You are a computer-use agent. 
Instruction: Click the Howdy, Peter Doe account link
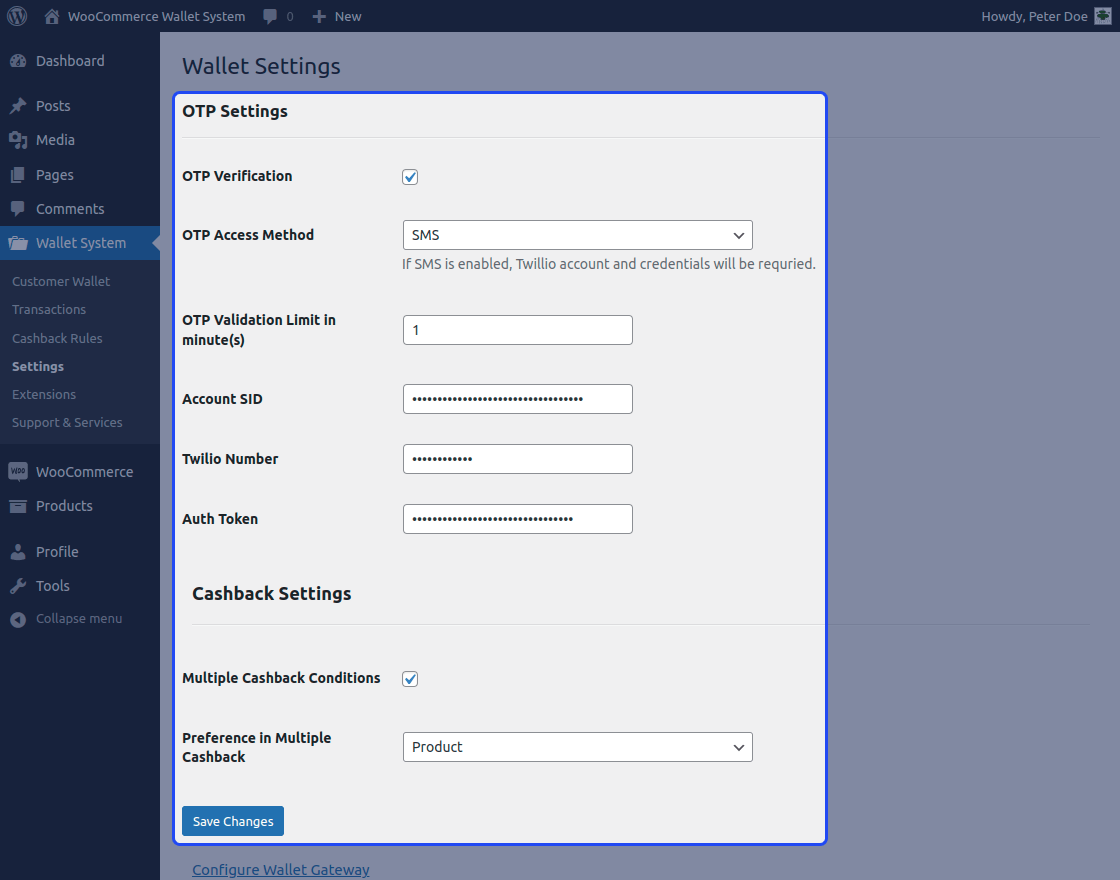(x=1034, y=16)
